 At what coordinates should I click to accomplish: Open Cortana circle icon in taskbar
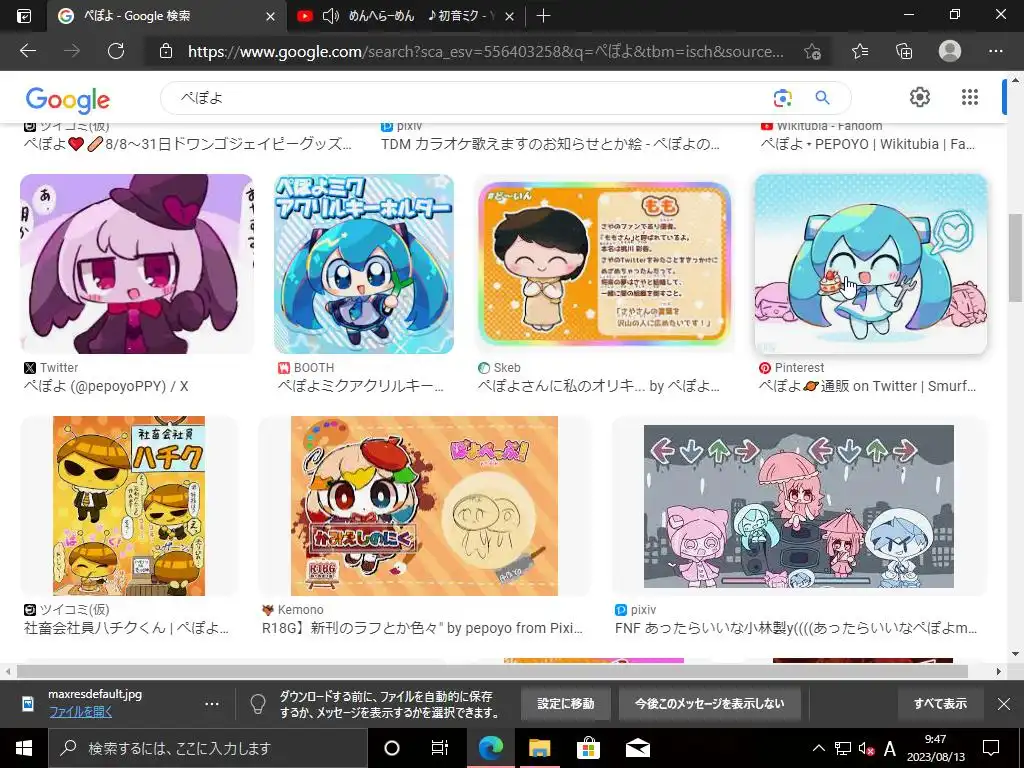click(x=391, y=748)
